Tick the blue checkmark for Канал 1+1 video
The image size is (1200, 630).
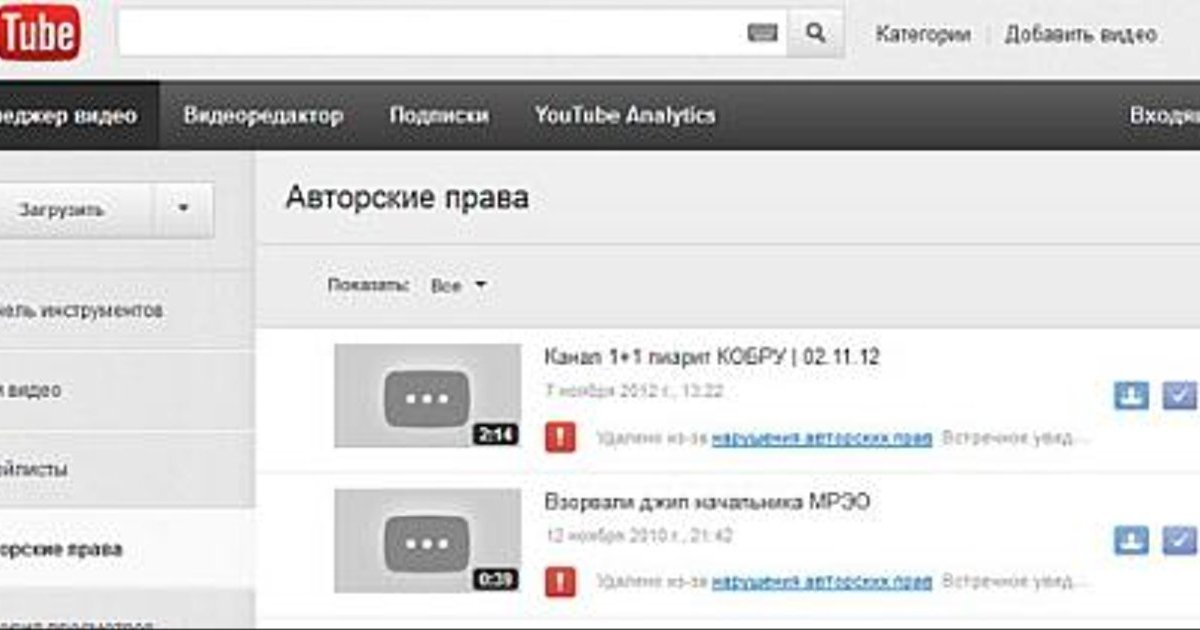[1179, 396]
